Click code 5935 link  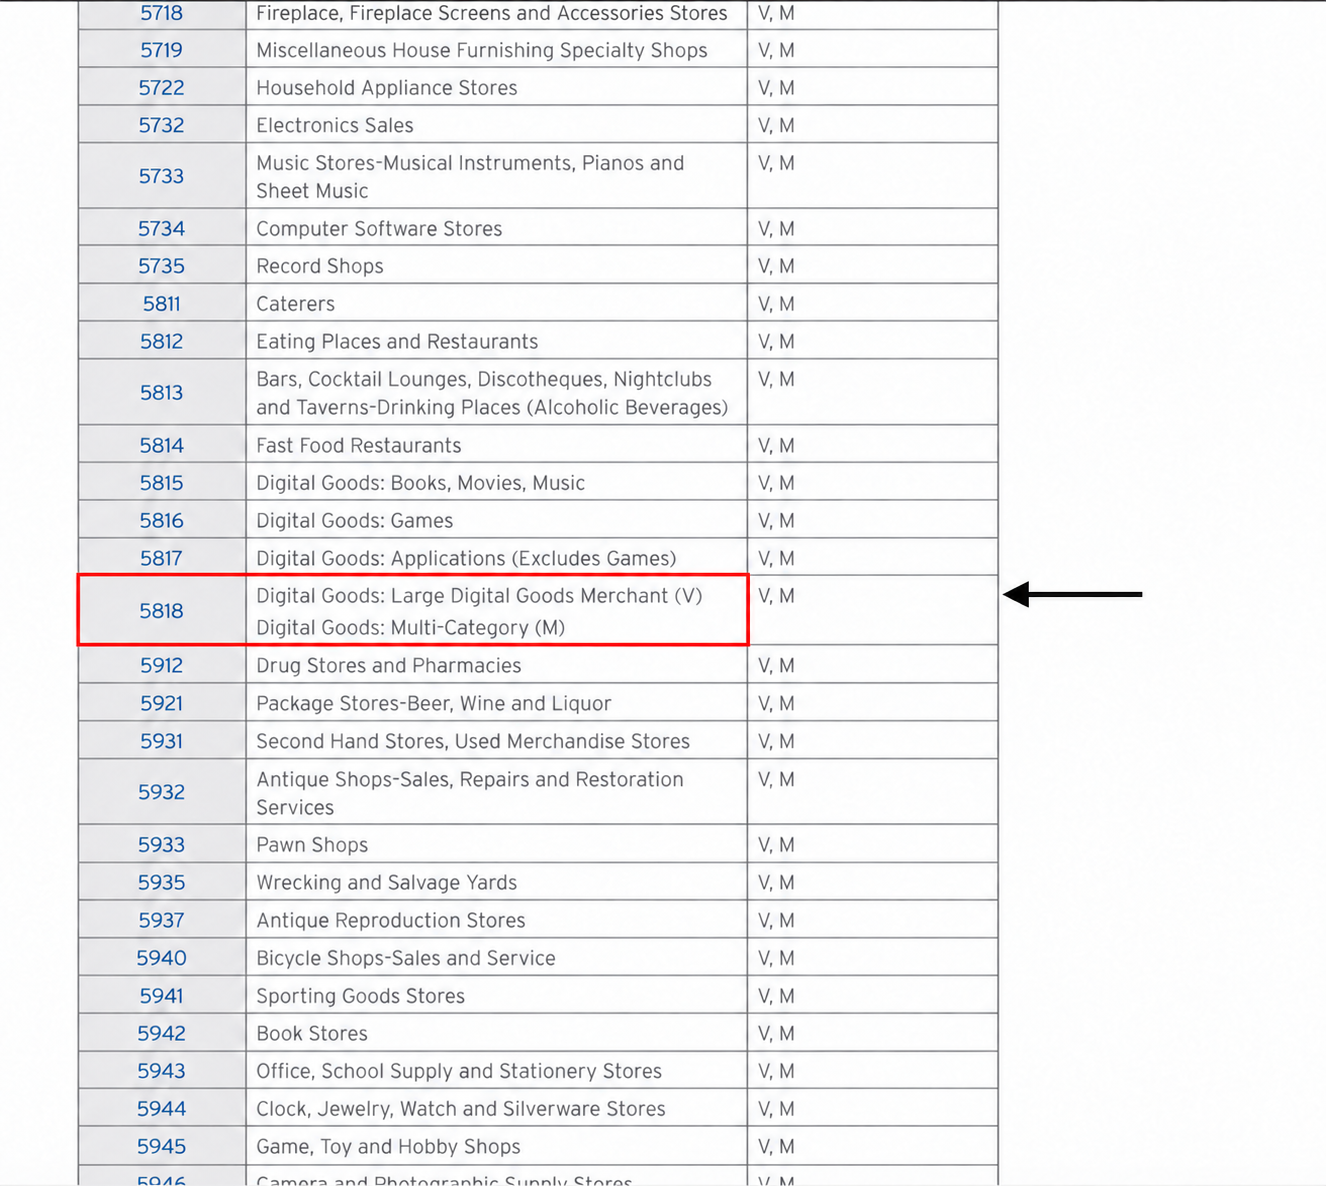161,883
